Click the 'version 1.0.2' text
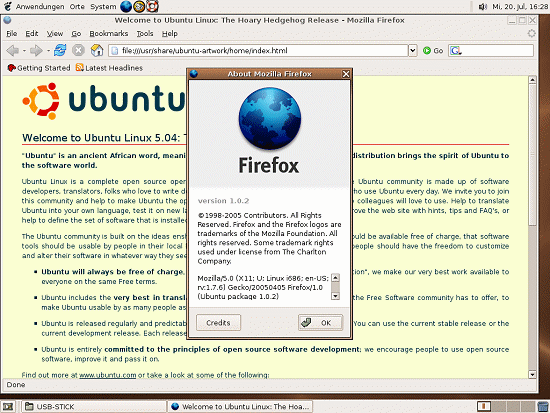 point(223,201)
